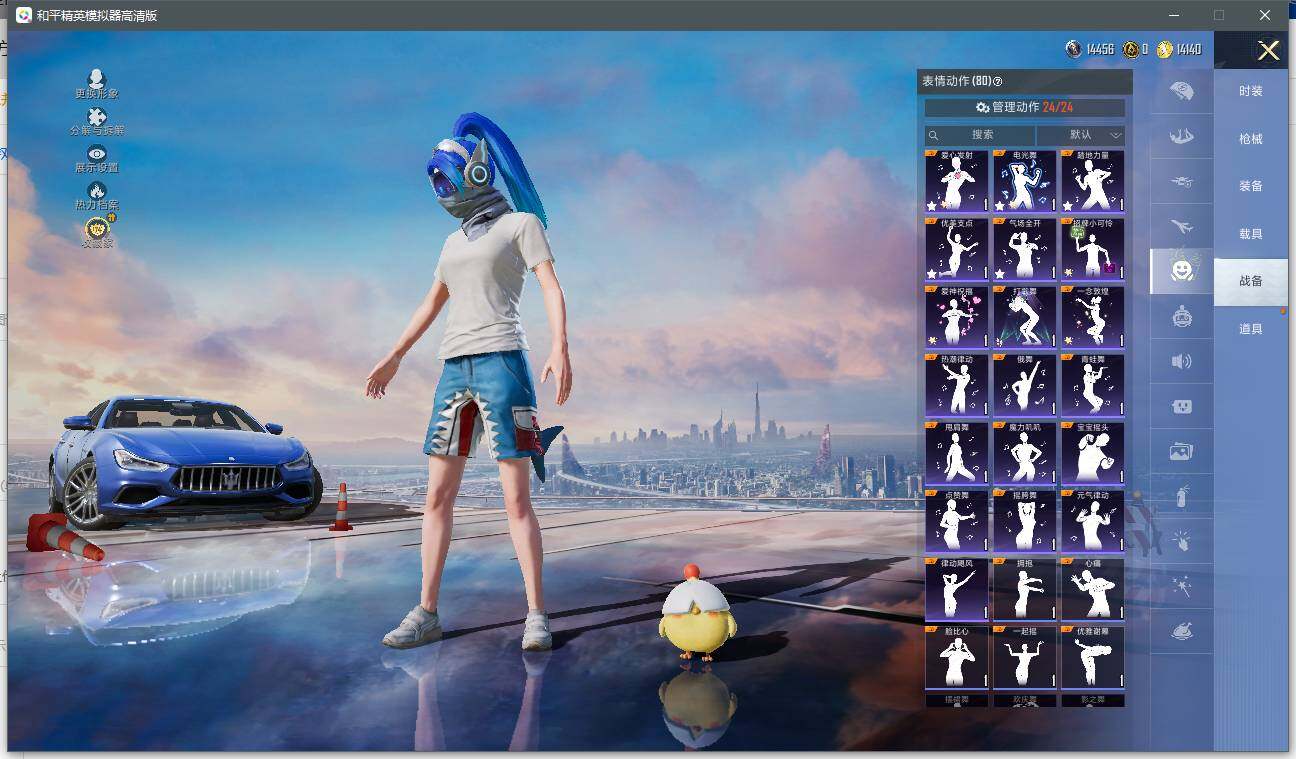1296x759 pixels.
Task: Select the 热潮律动 emote
Action: coord(957,386)
